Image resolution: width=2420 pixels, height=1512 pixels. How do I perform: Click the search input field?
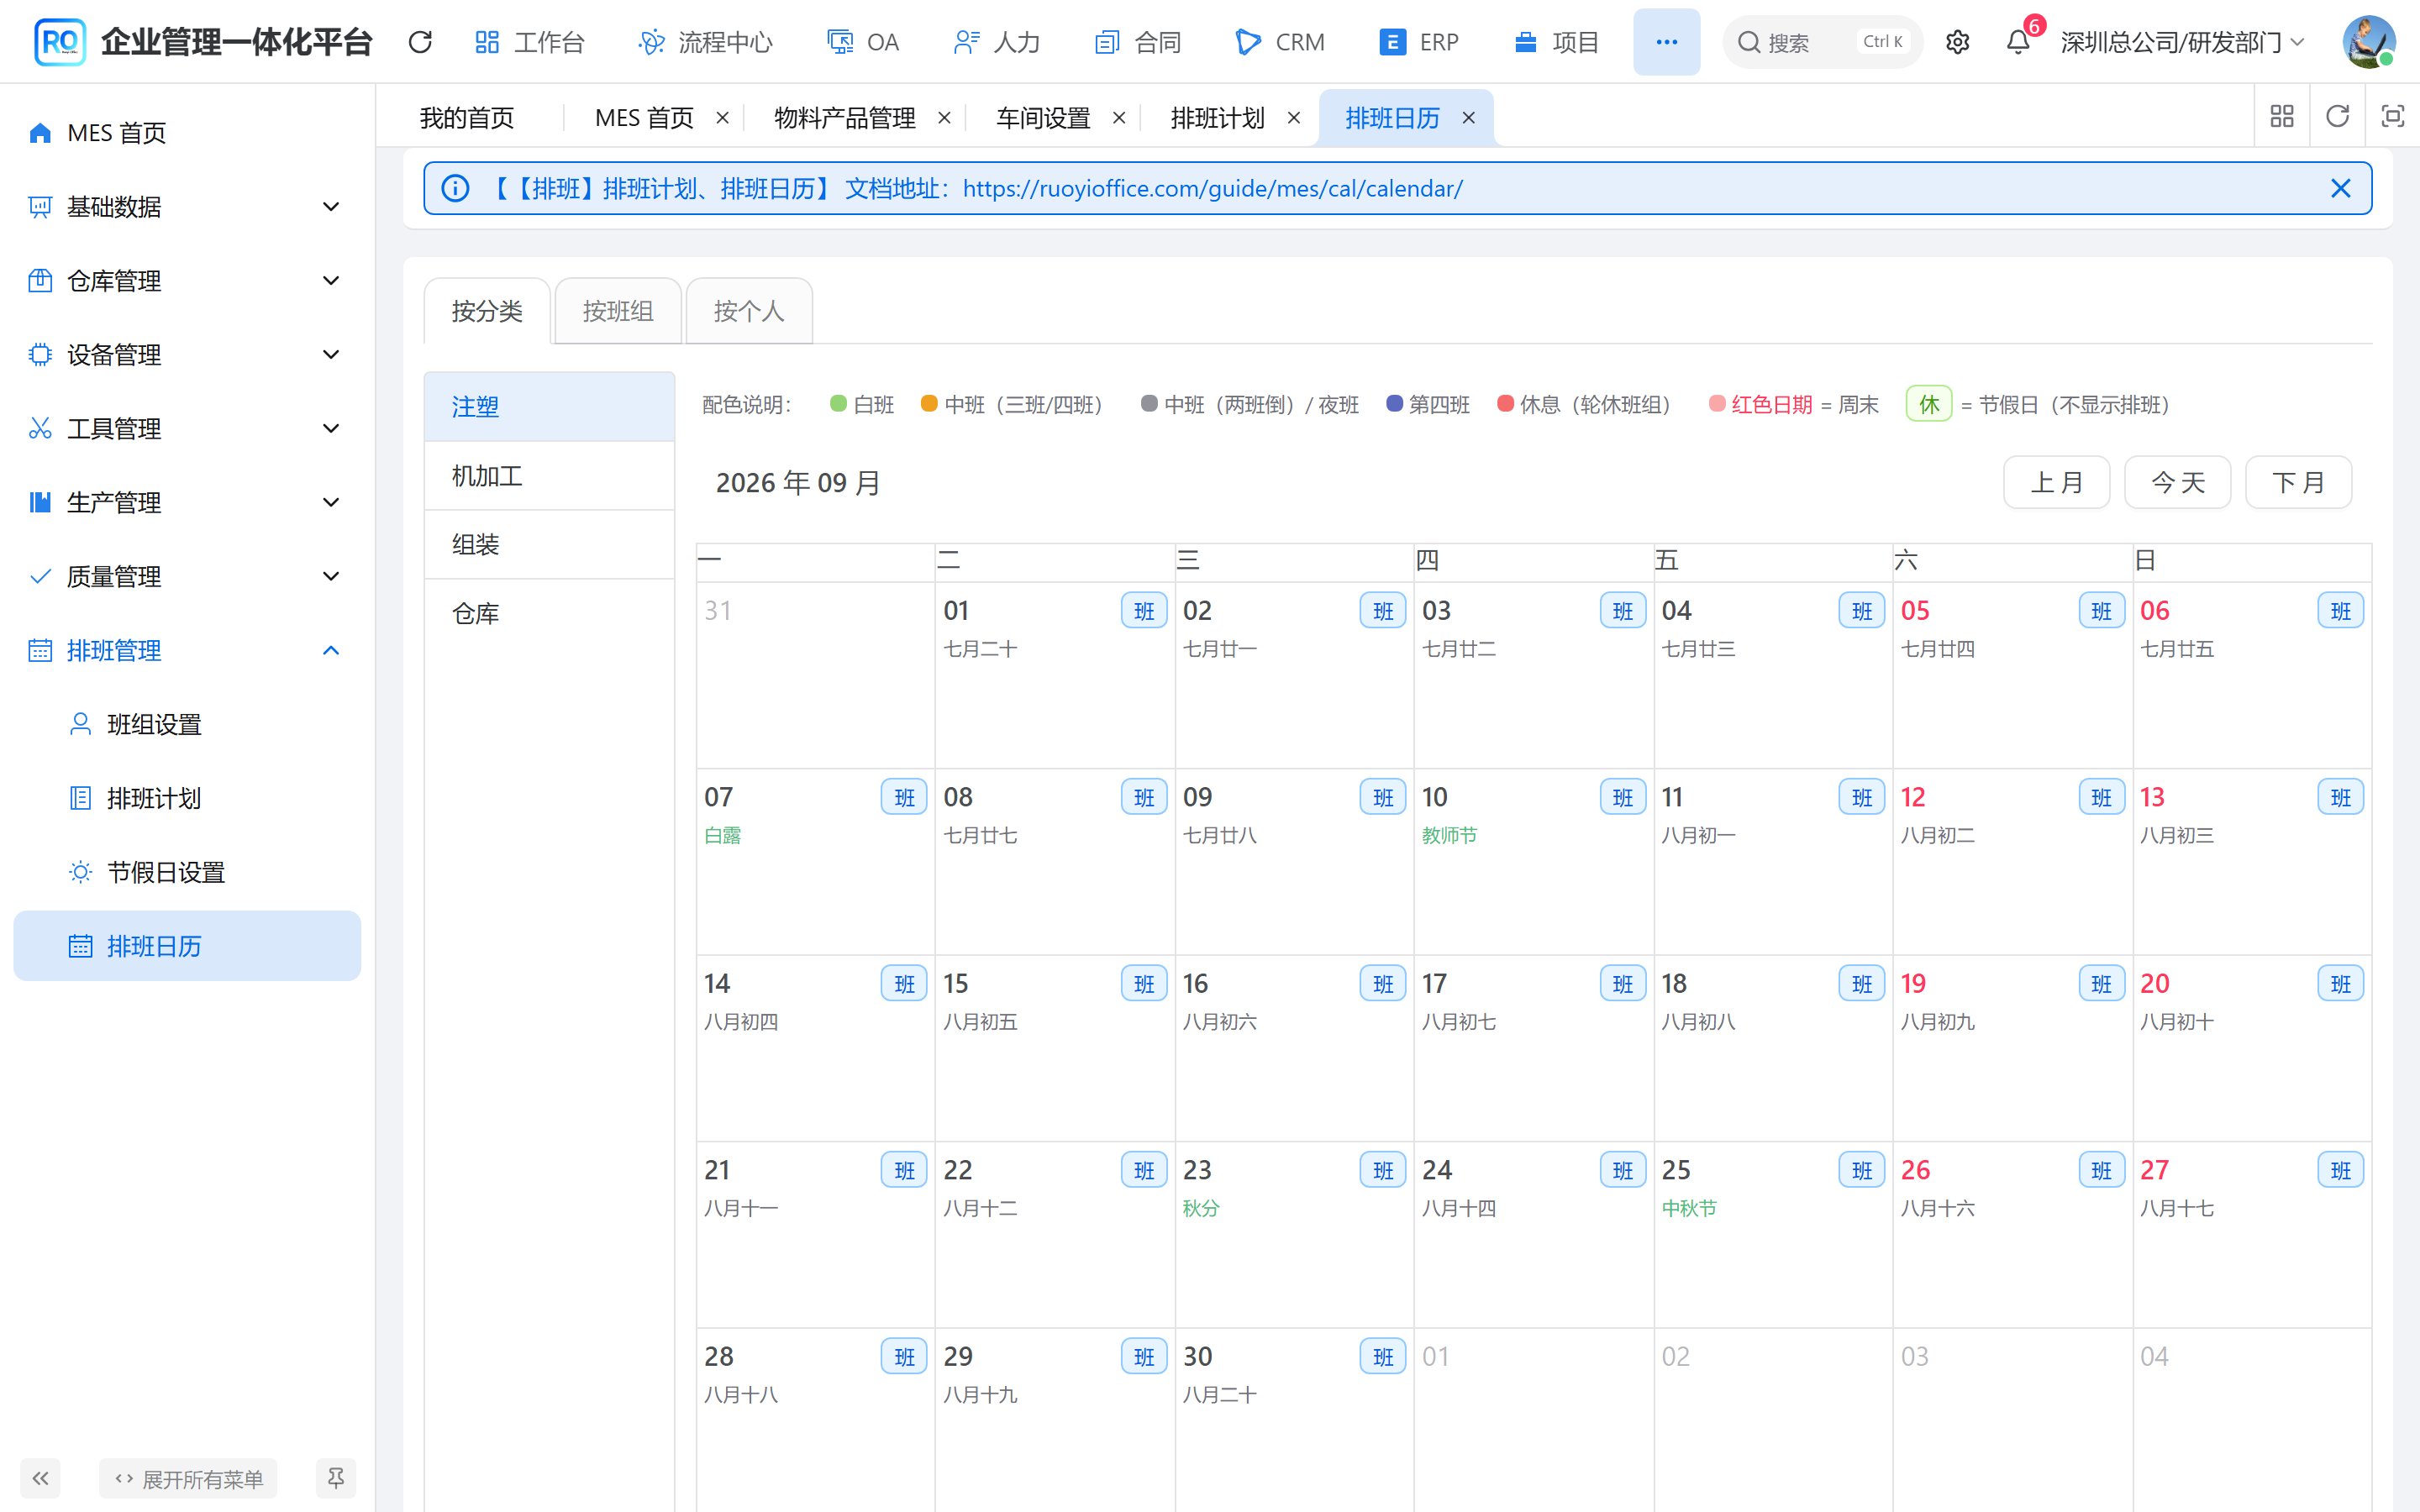1822,42
